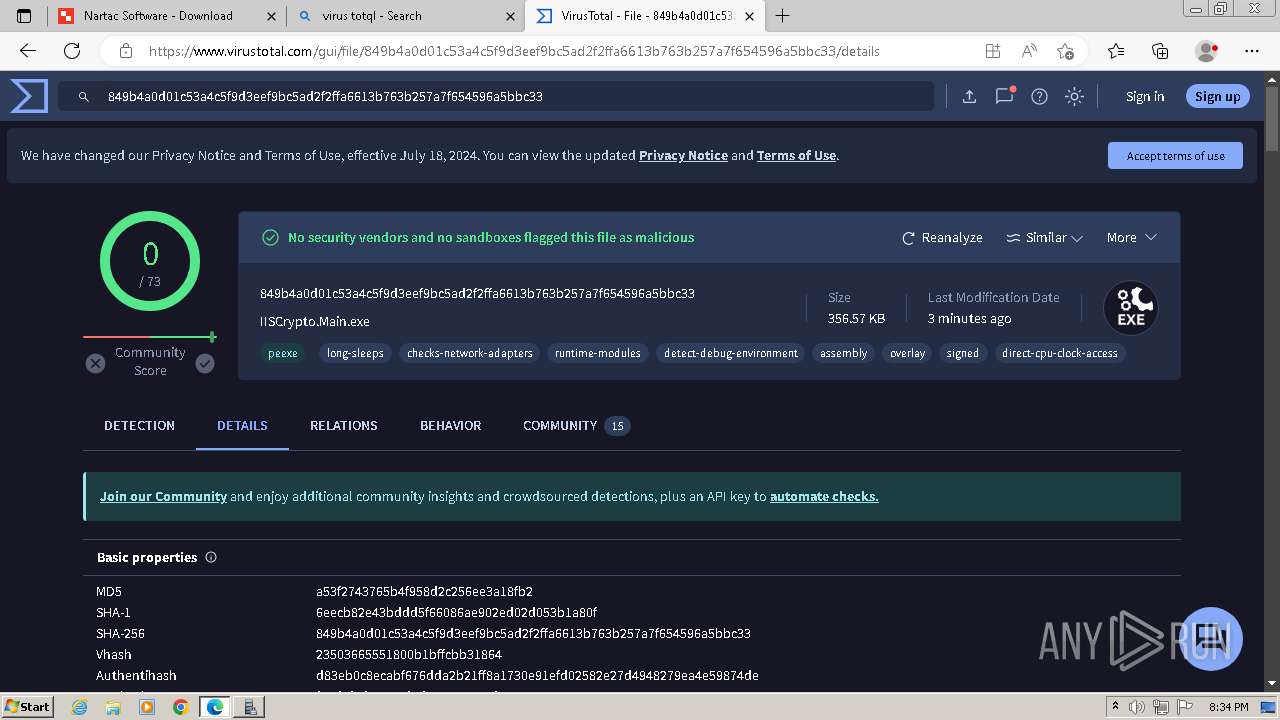This screenshot has height=720, width=1280.
Task: Click the read aloud icon
Action: point(1029,51)
